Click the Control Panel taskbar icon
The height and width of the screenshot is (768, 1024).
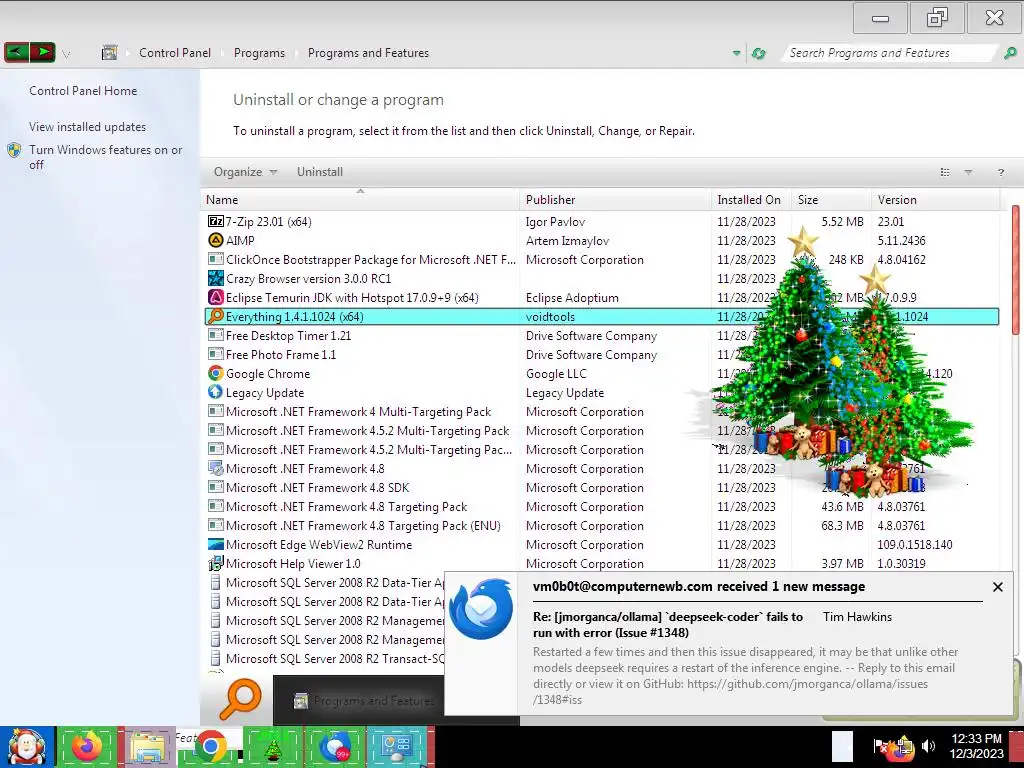coord(396,747)
